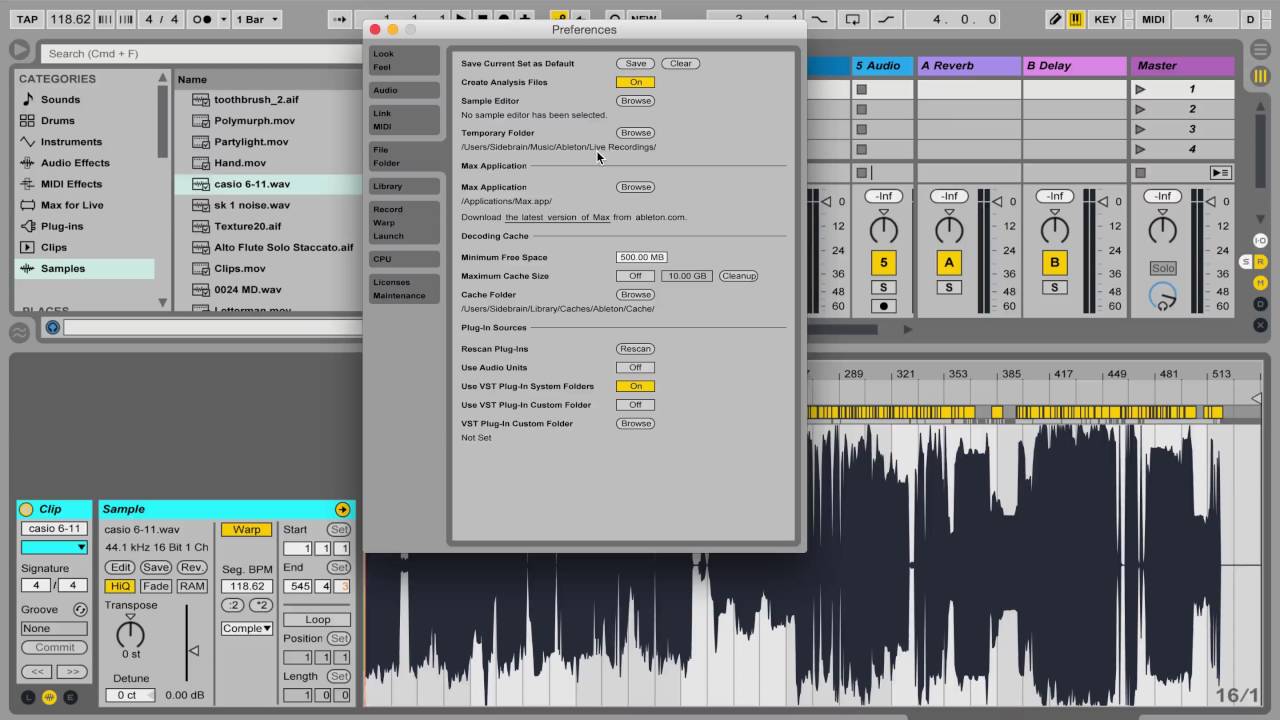
Task: Open the Library preferences tab
Action: (x=403, y=186)
